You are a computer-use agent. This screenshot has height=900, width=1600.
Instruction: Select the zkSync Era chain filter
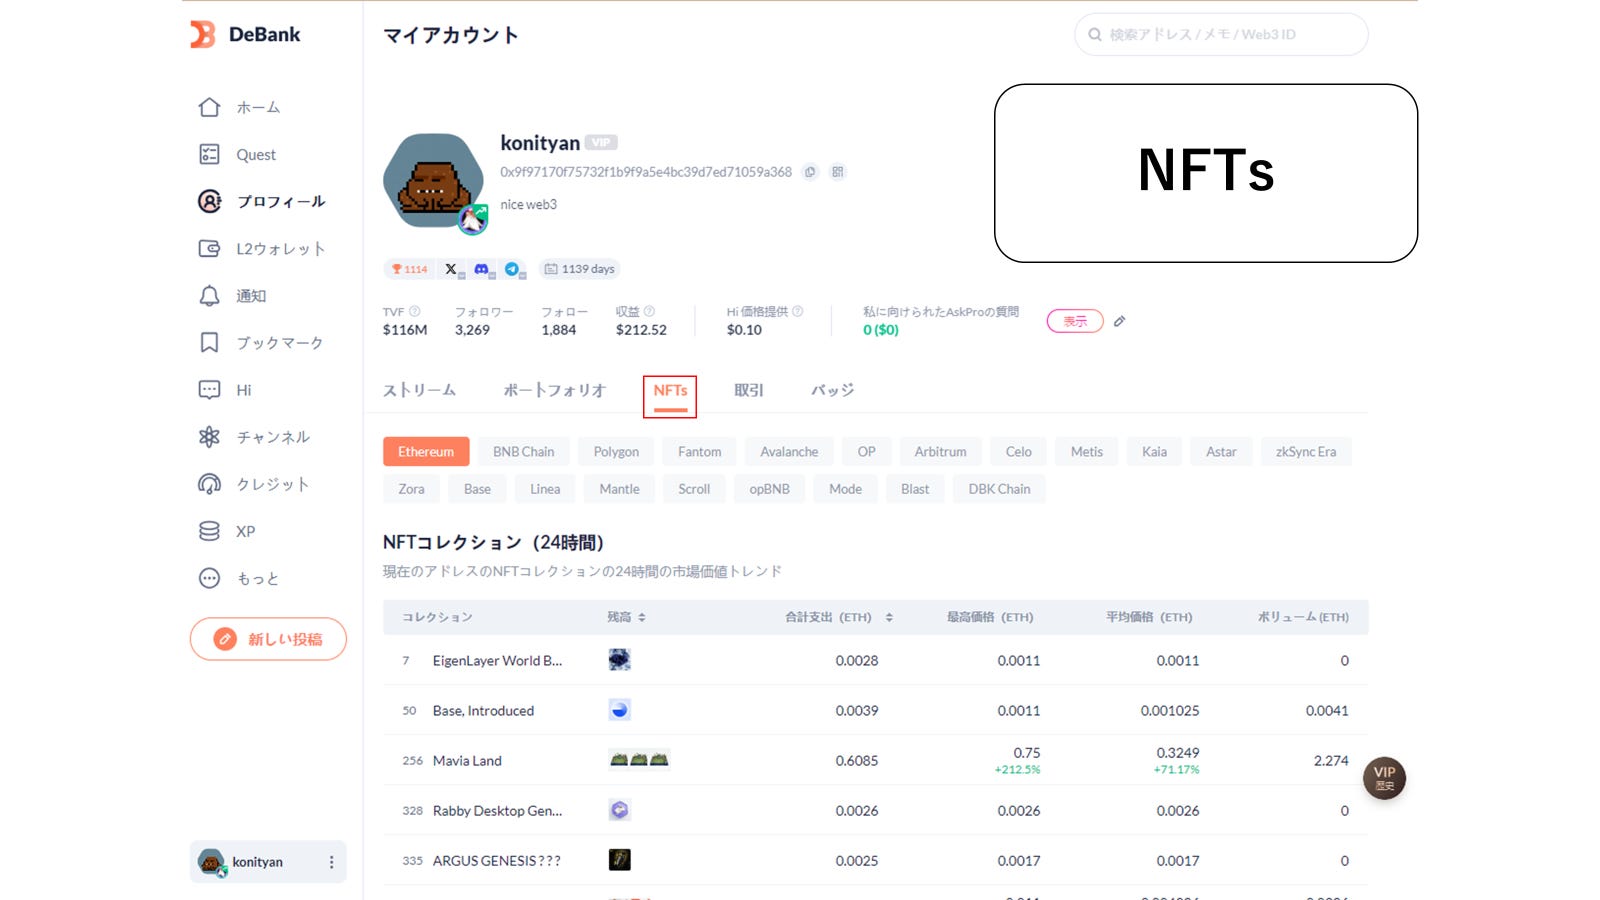1306,452
